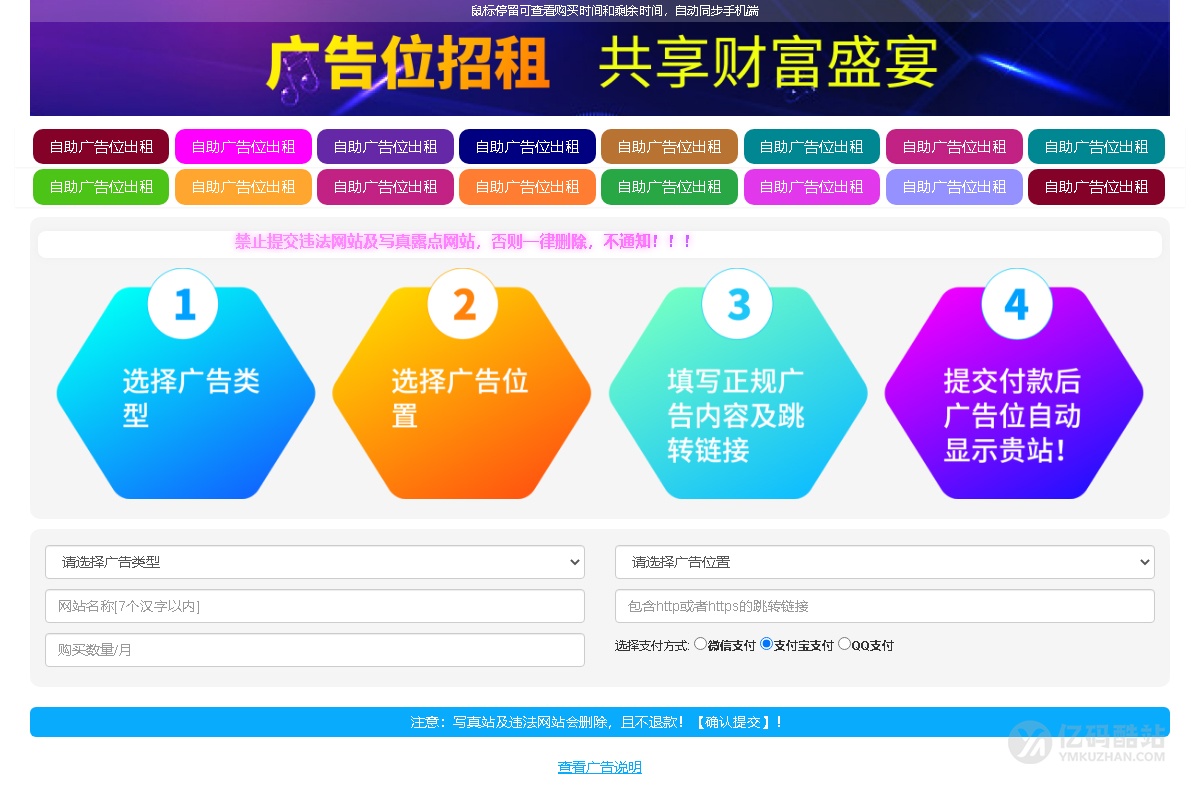Click the 购买数量/月 input field

pyautogui.click(x=315, y=650)
